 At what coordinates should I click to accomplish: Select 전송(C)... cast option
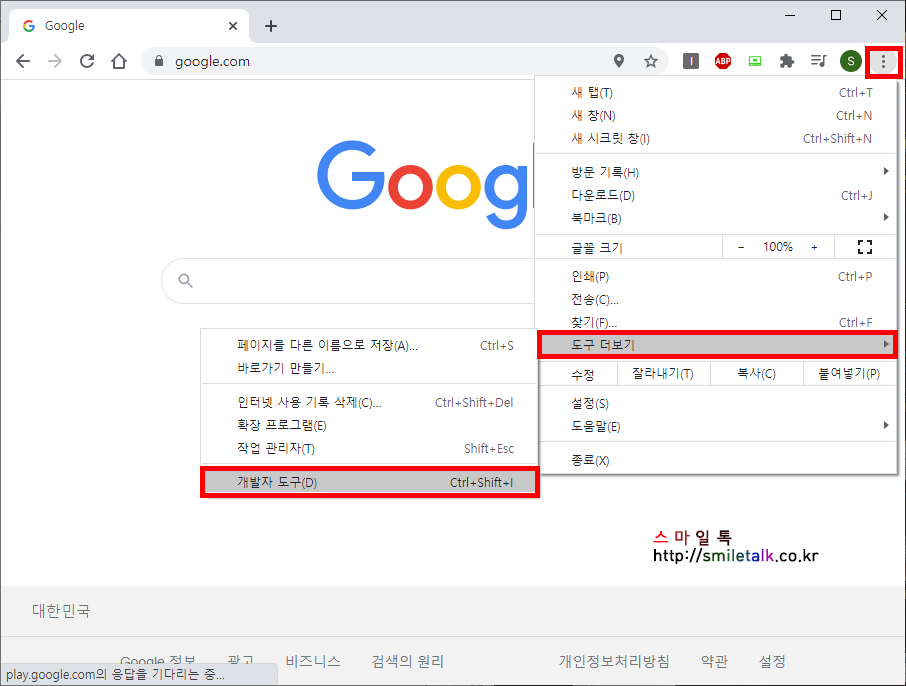pyautogui.click(x=716, y=300)
